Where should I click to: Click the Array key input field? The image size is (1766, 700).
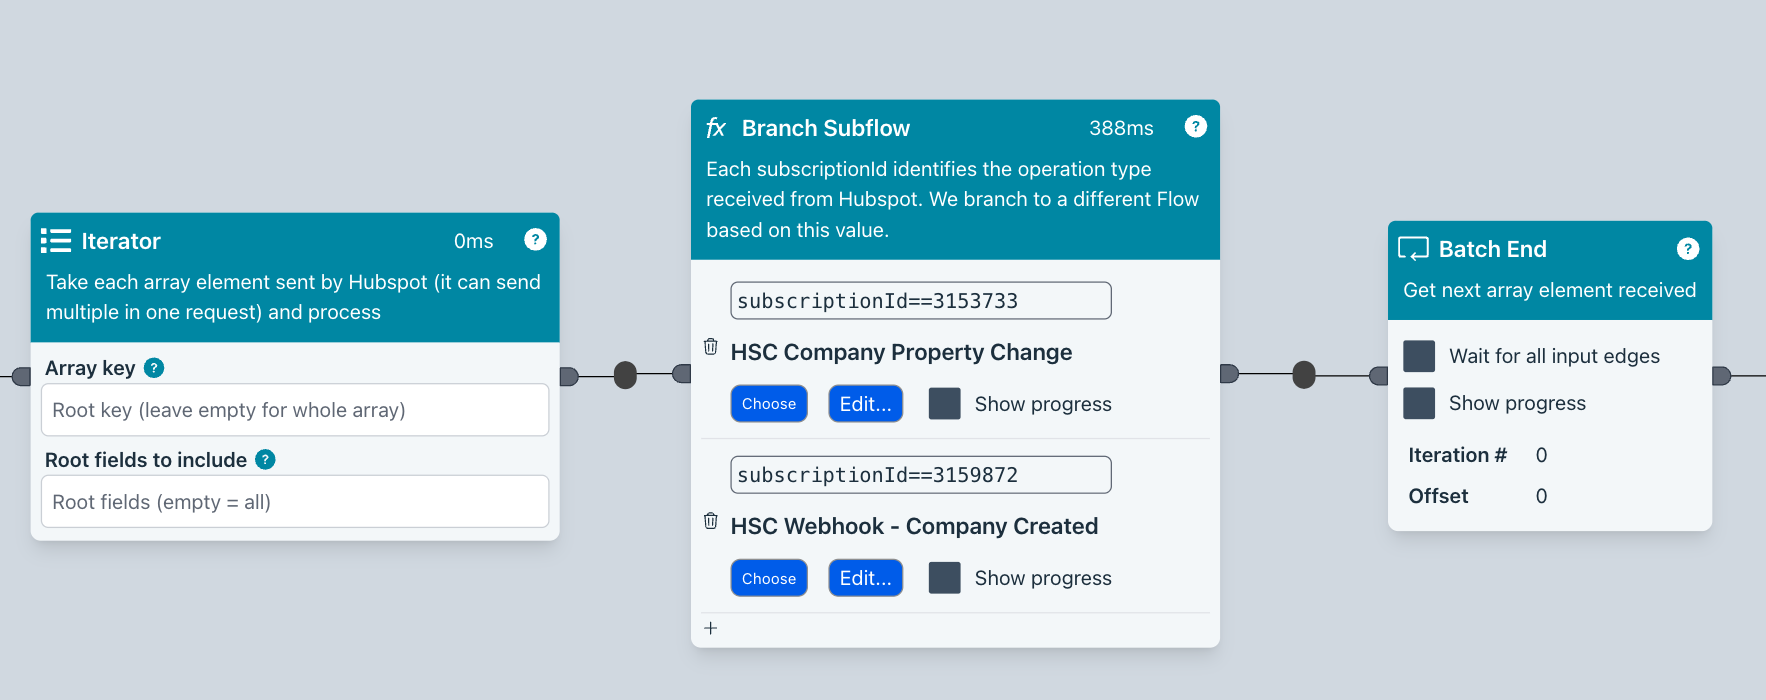(294, 410)
